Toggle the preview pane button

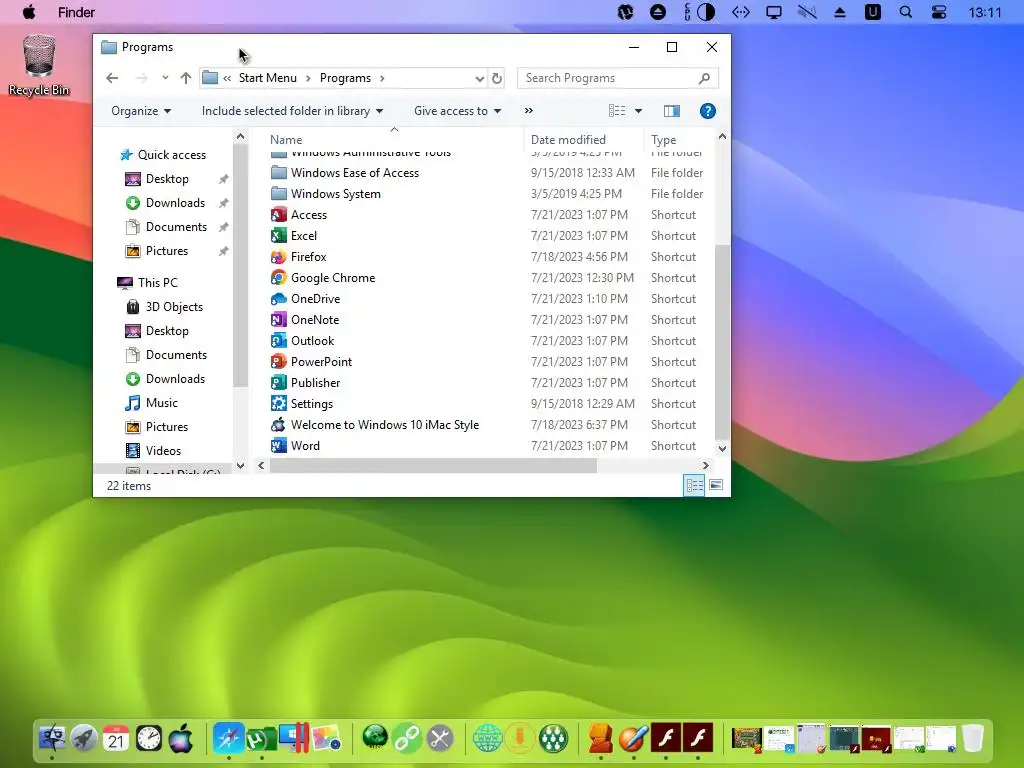coord(671,111)
